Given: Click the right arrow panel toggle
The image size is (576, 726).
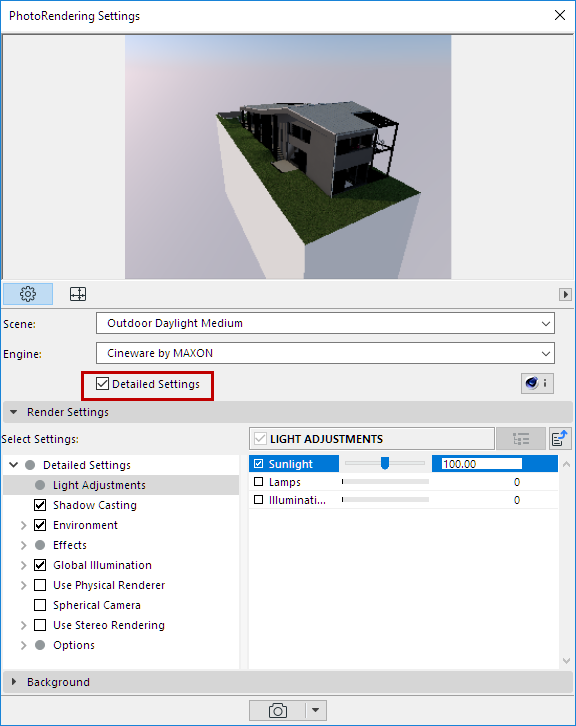Looking at the screenshot, I should [565, 294].
